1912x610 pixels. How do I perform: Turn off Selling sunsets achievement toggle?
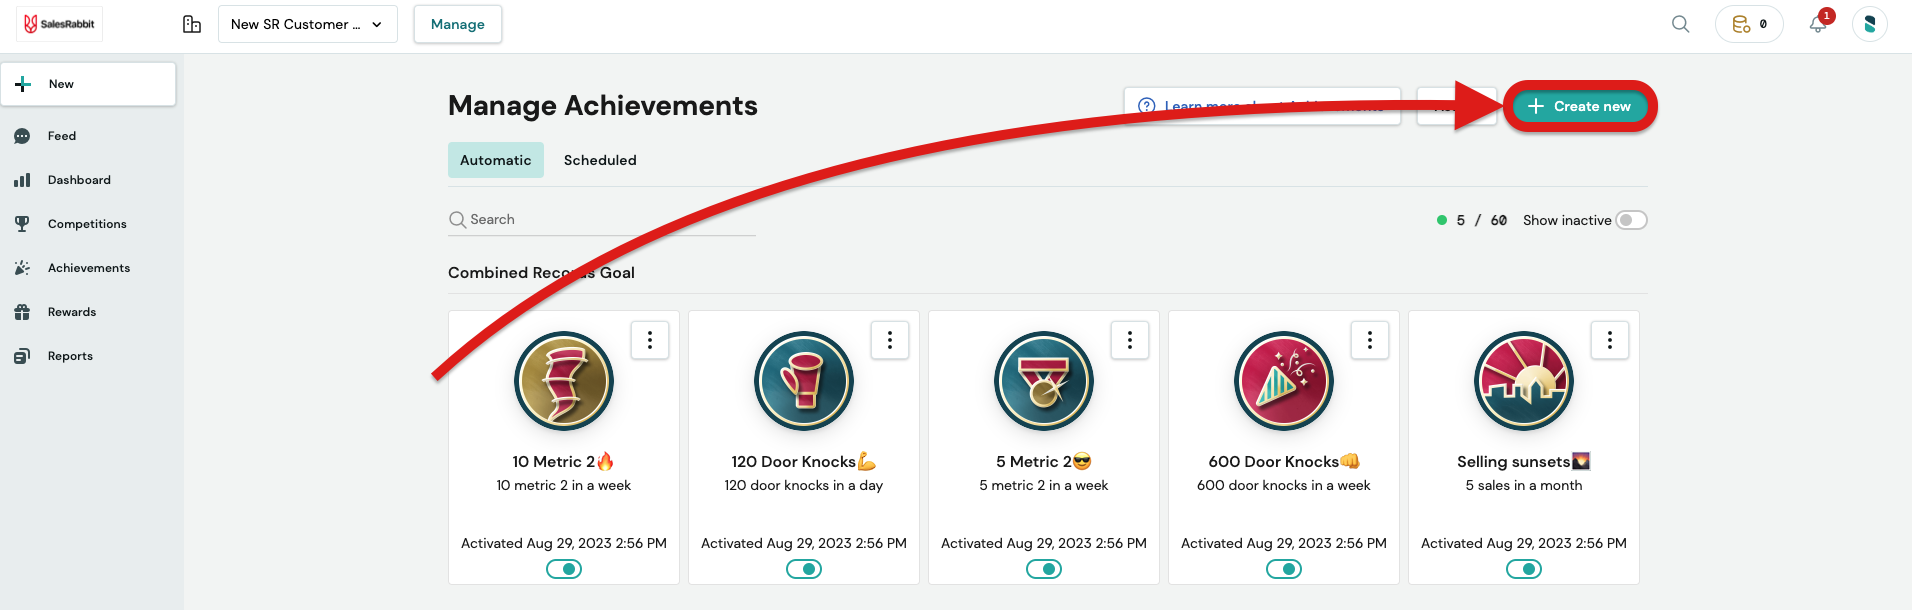click(1524, 569)
